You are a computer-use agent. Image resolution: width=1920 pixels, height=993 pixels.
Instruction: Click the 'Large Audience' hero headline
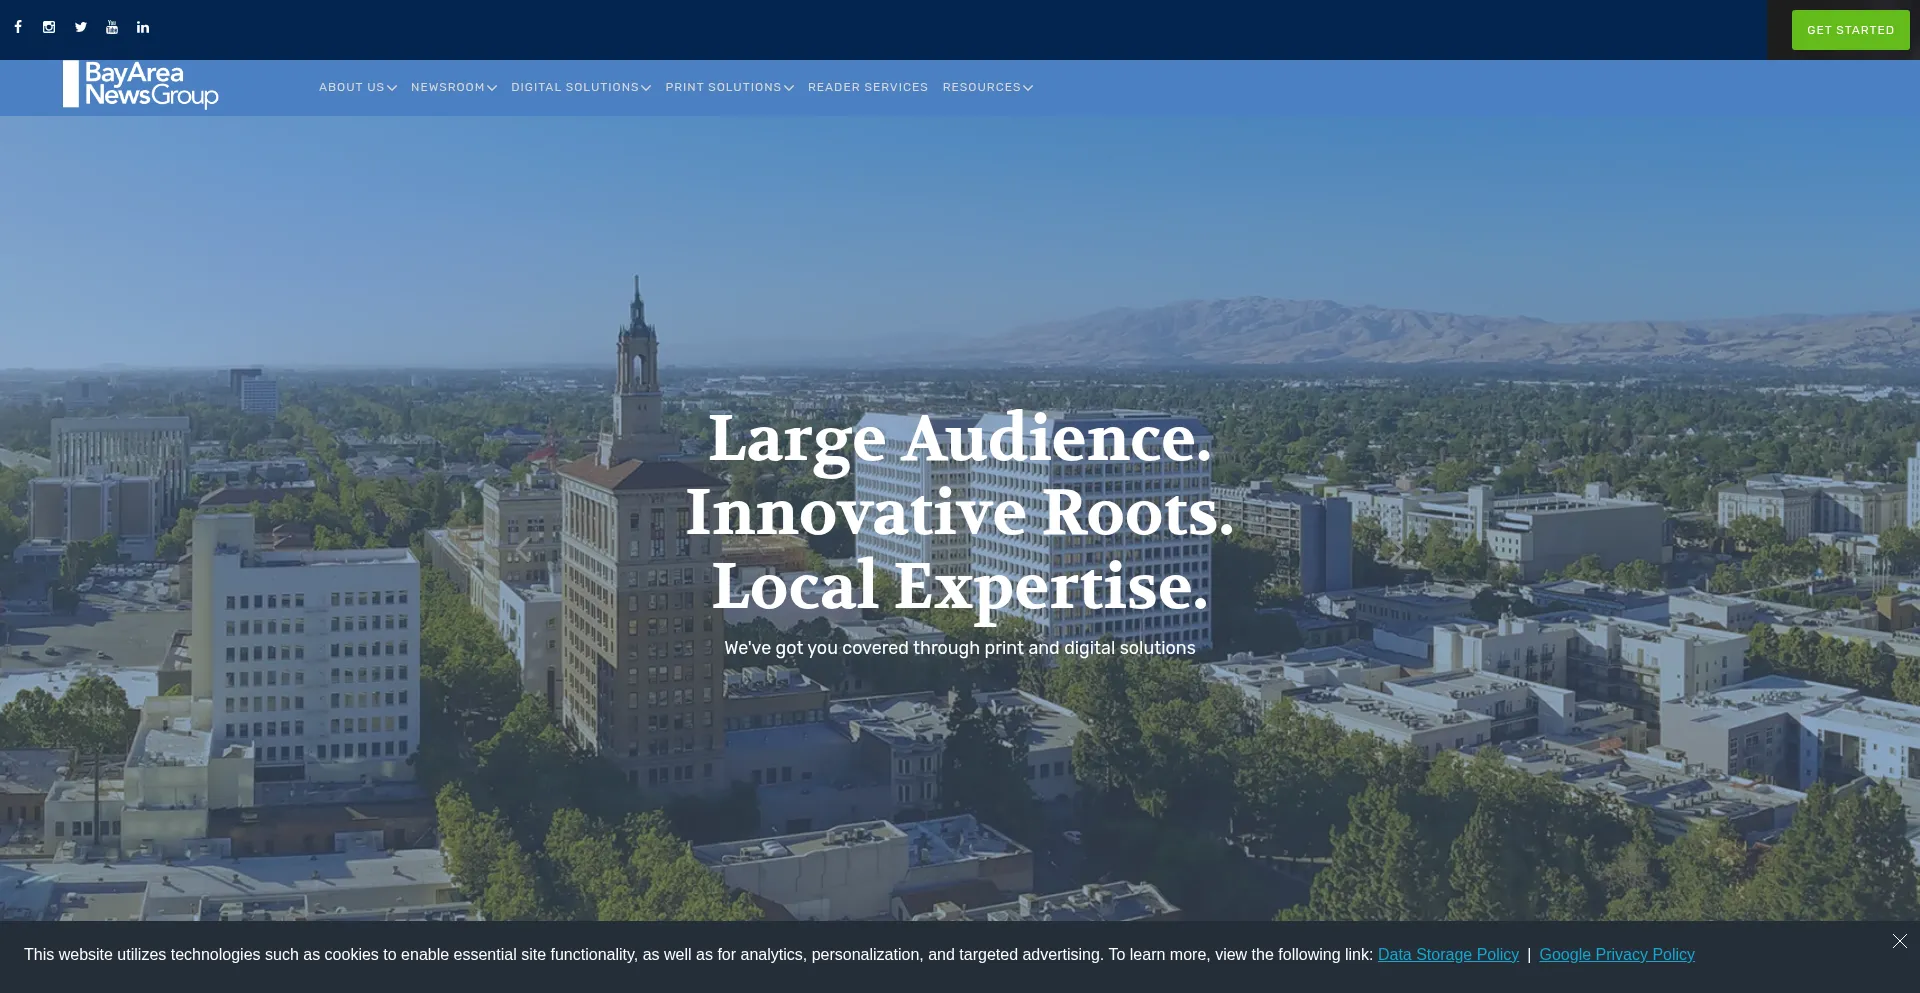point(959,439)
